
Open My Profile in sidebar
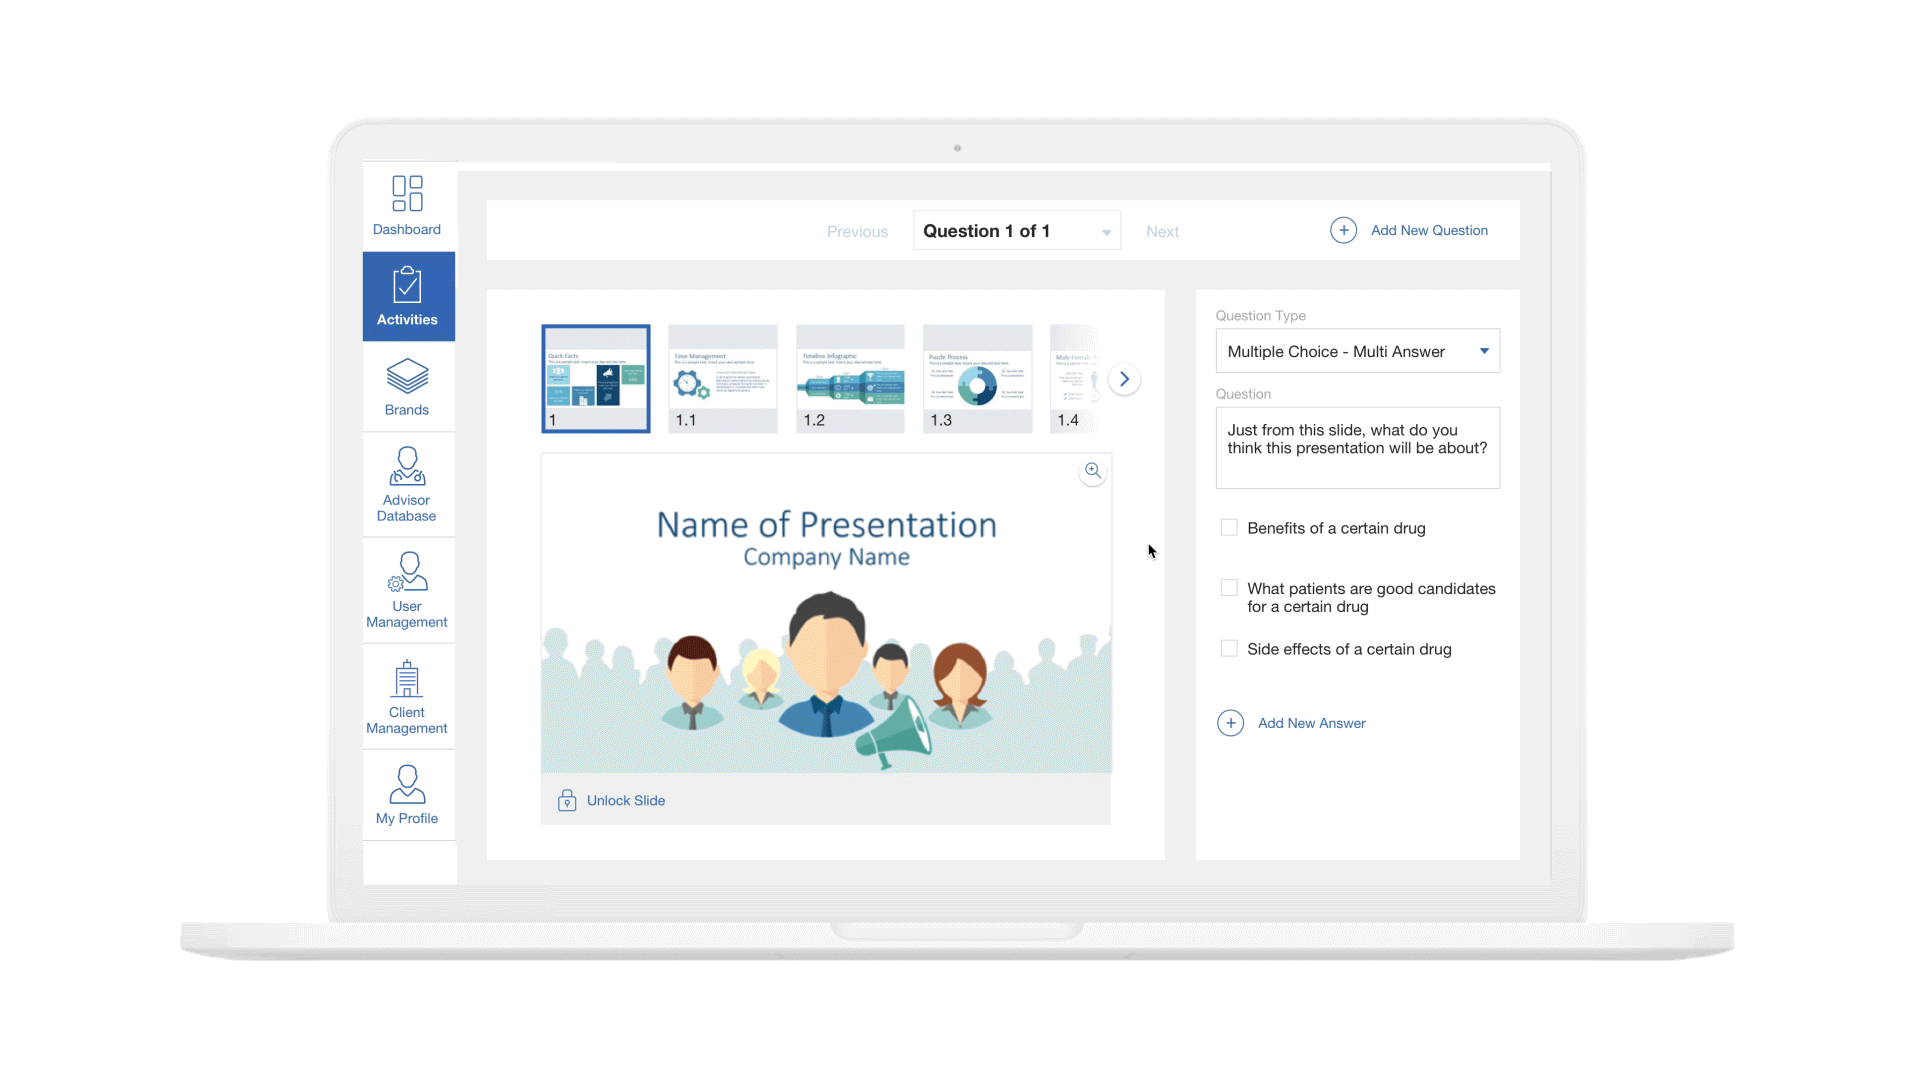pyautogui.click(x=407, y=795)
